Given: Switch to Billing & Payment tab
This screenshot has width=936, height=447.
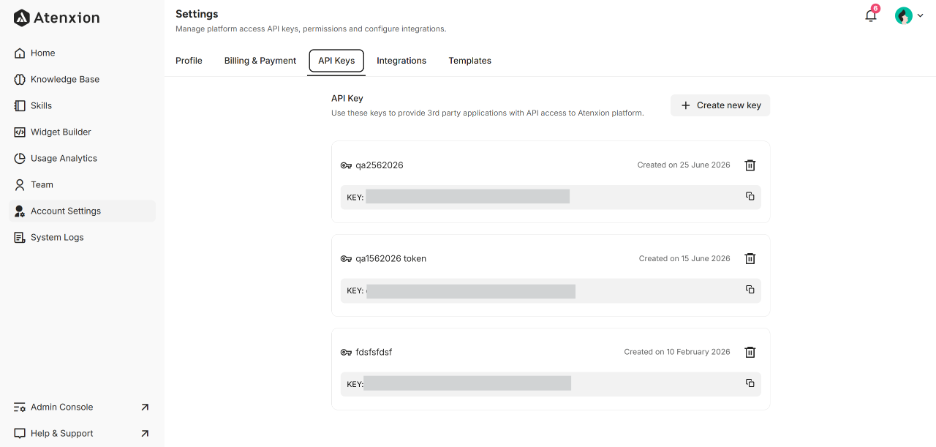Looking at the screenshot, I should (260, 61).
